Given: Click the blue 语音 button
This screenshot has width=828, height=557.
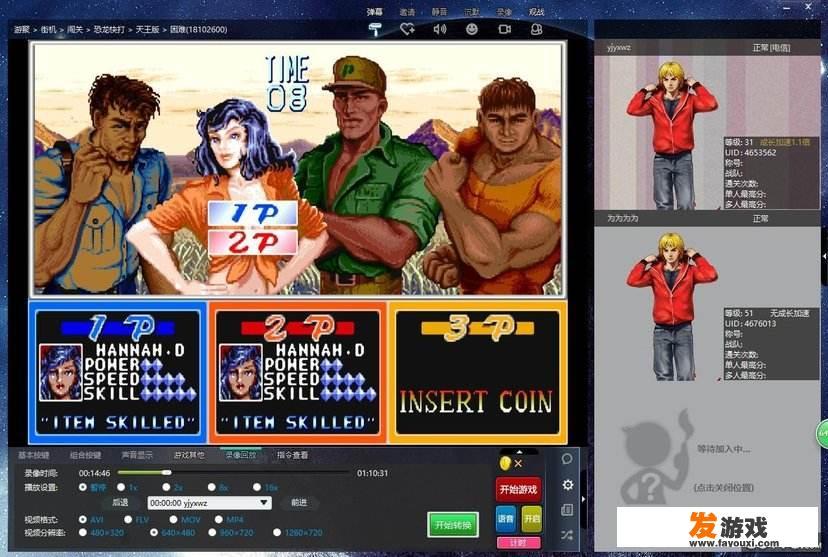Looking at the screenshot, I should click(506, 519).
